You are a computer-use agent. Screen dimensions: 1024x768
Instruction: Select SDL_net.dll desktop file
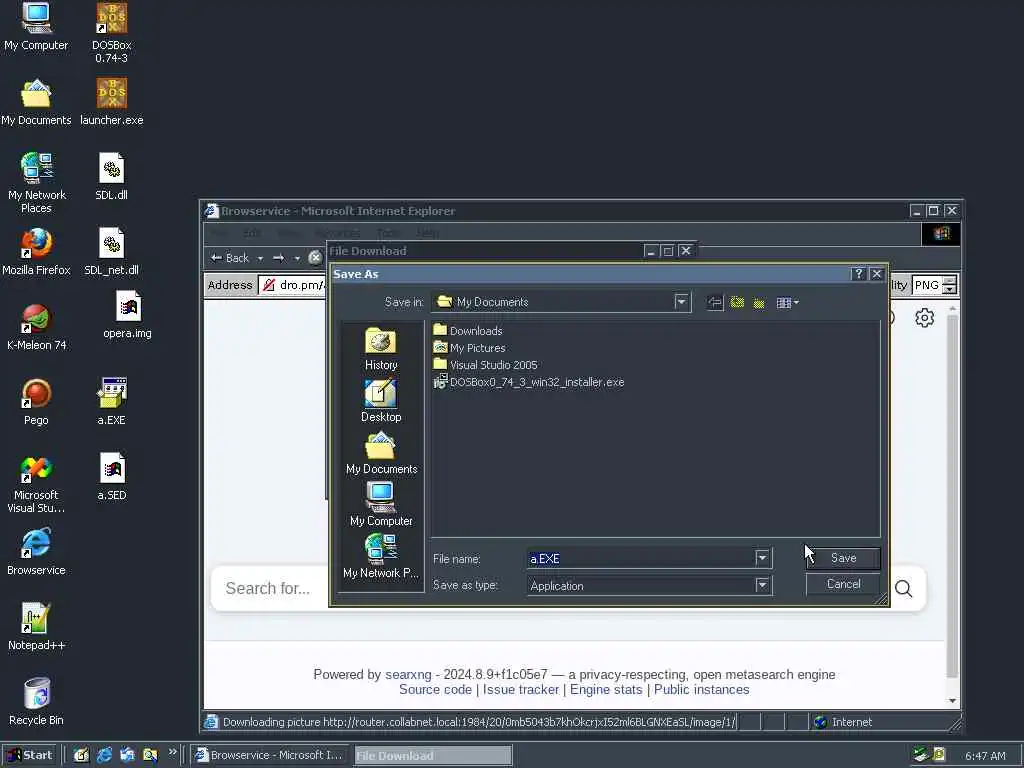(112, 252)
